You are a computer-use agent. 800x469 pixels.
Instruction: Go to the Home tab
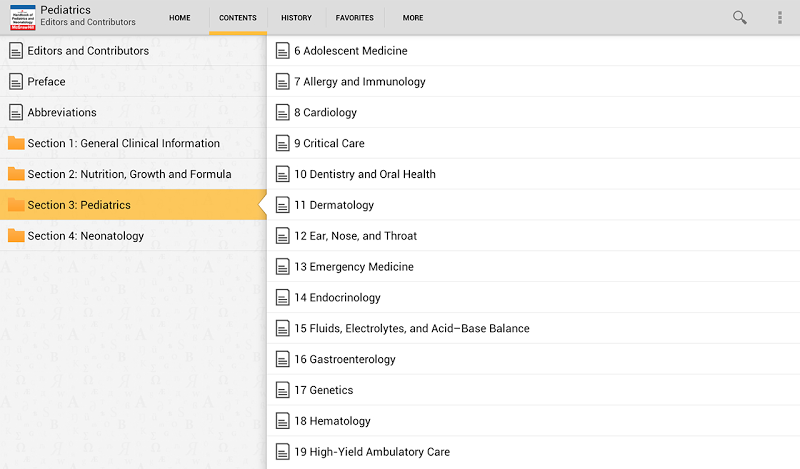(x=180, y=18)
